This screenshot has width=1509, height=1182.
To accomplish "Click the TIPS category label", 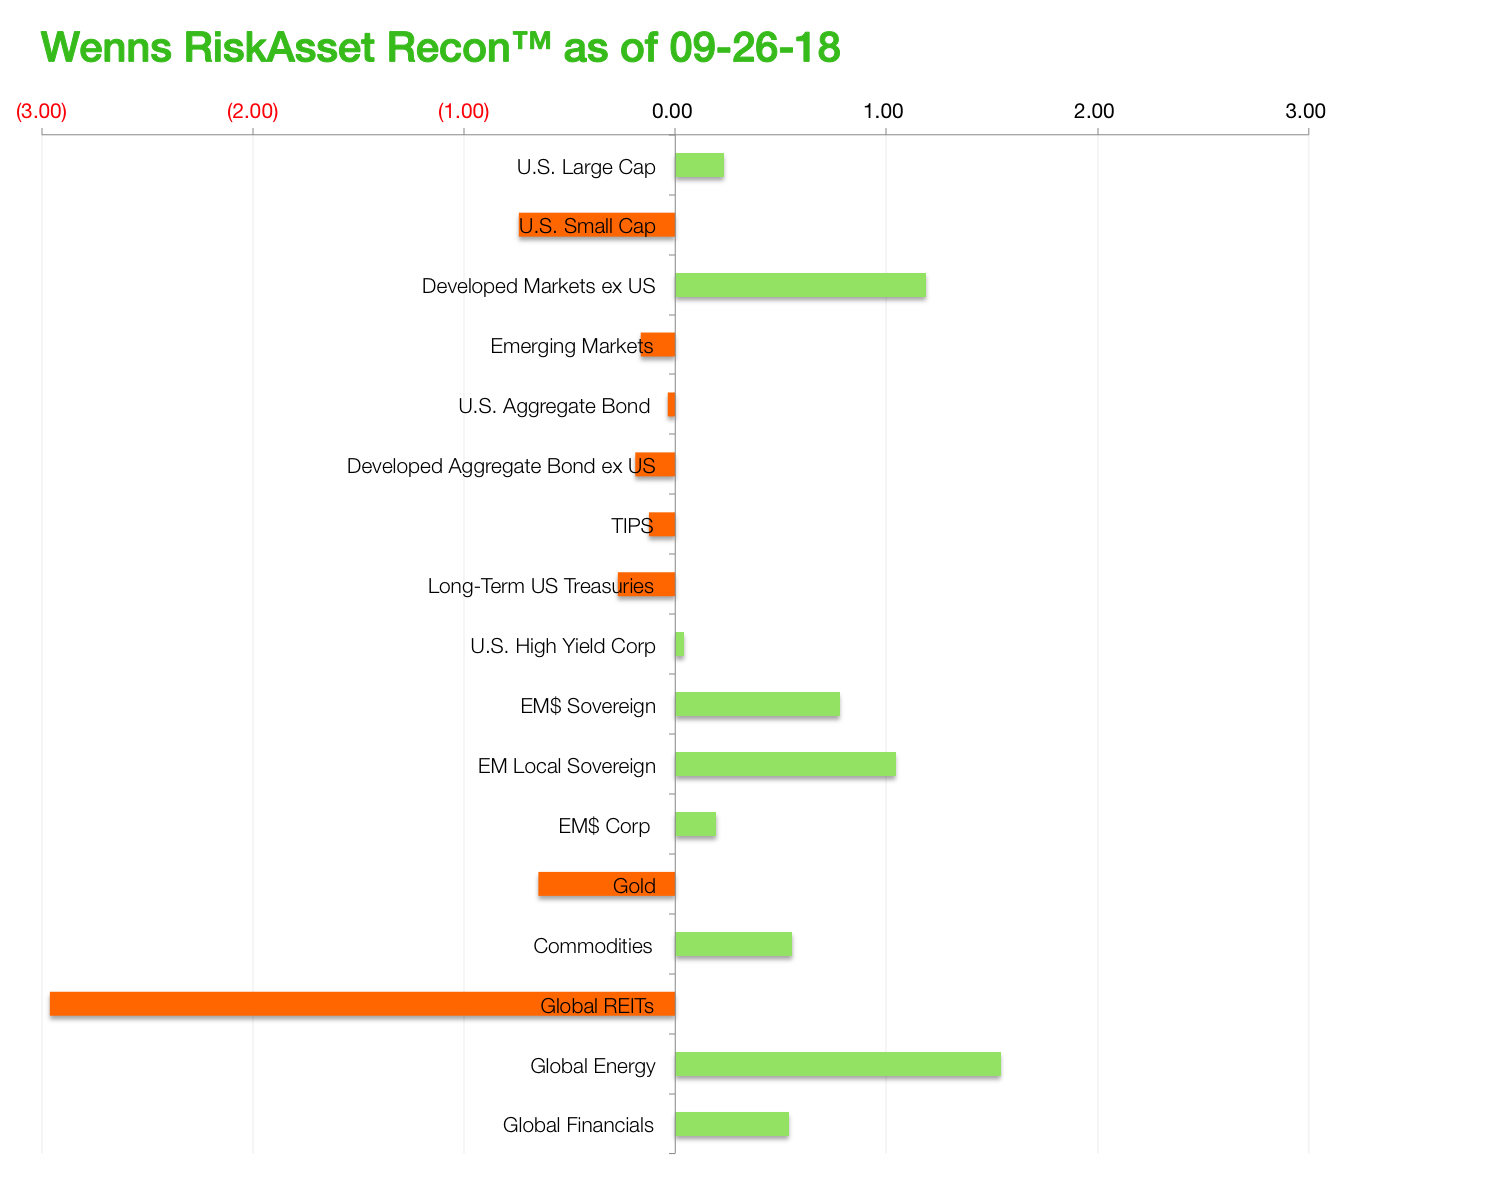I will pos(632,526).
